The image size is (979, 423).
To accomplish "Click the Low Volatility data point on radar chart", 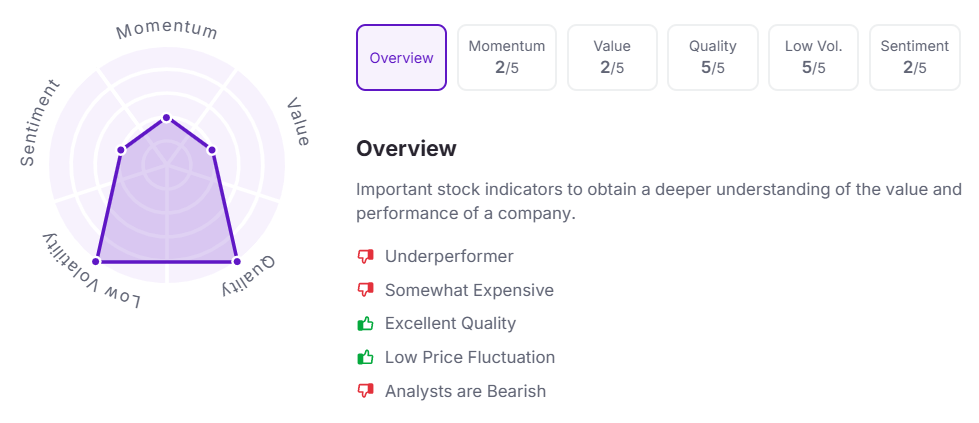I will tap(97, 262).
